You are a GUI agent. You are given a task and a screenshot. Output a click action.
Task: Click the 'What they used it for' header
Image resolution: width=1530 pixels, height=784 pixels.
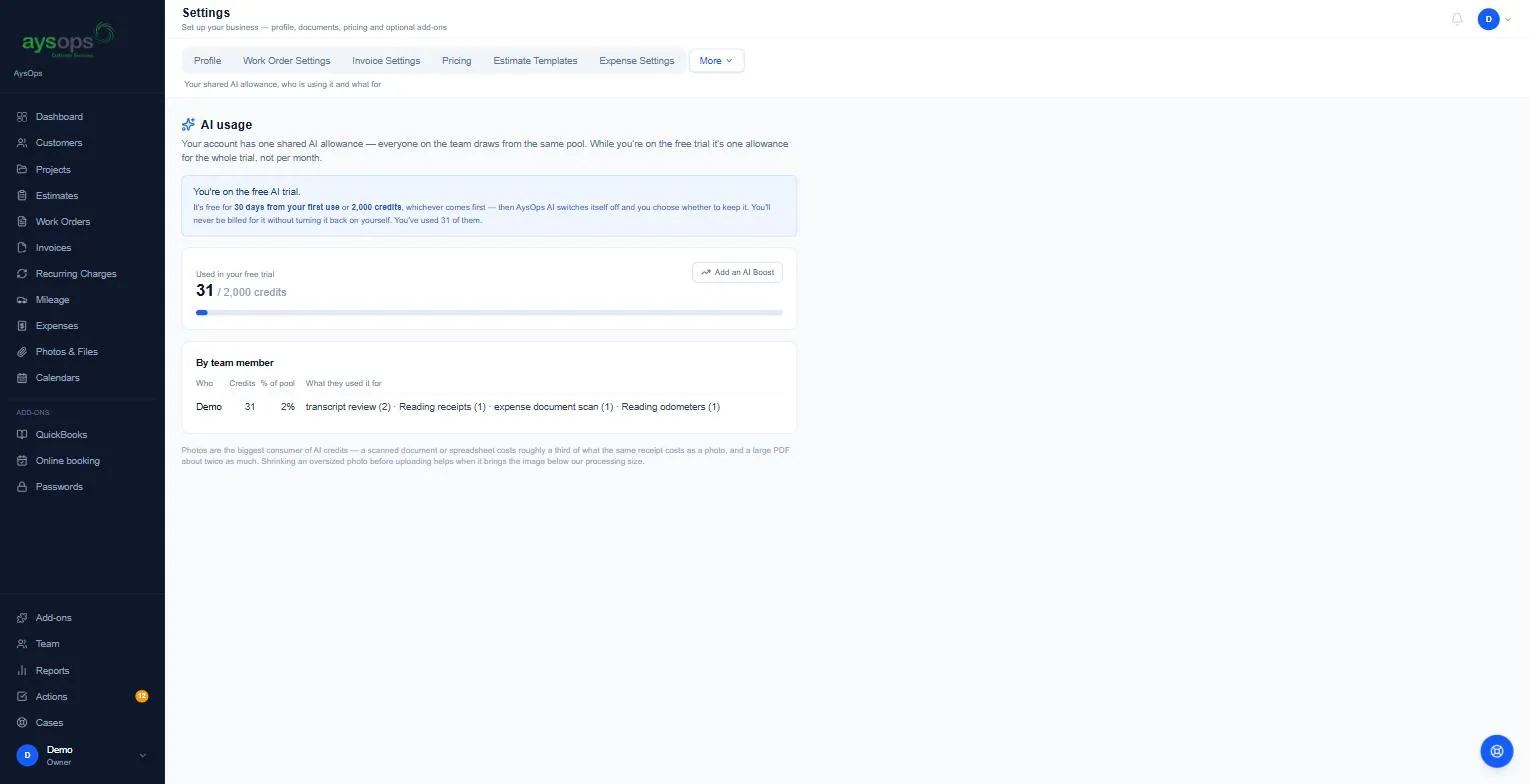coord(343,384)
